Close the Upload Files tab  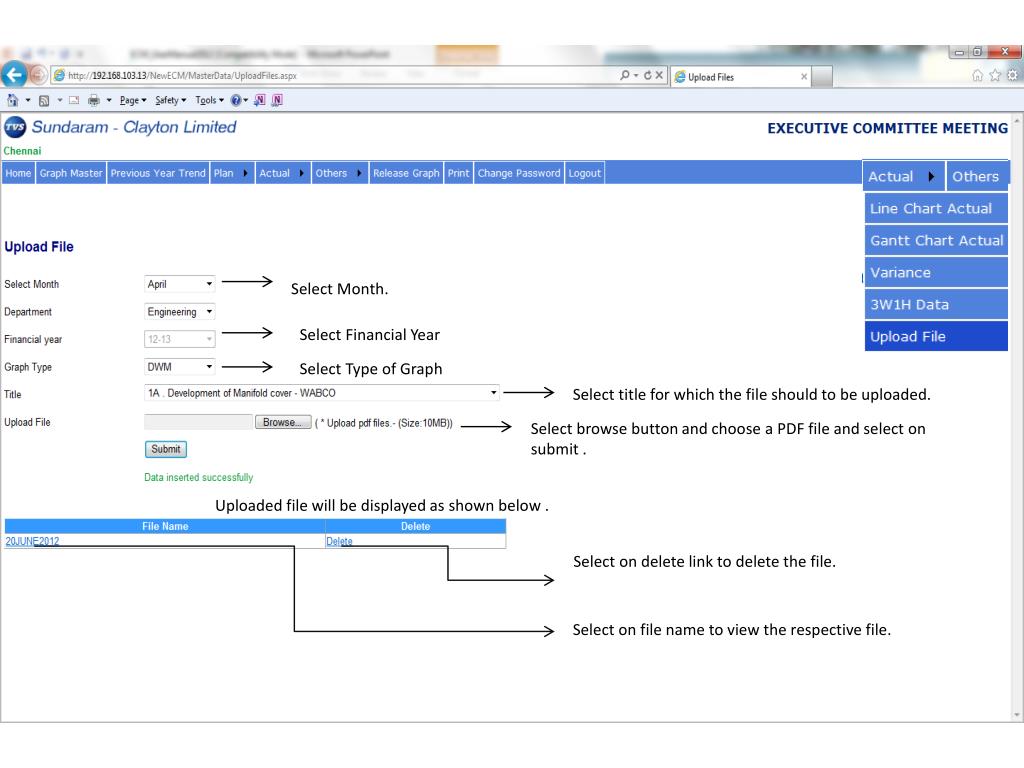click(804, 76)
